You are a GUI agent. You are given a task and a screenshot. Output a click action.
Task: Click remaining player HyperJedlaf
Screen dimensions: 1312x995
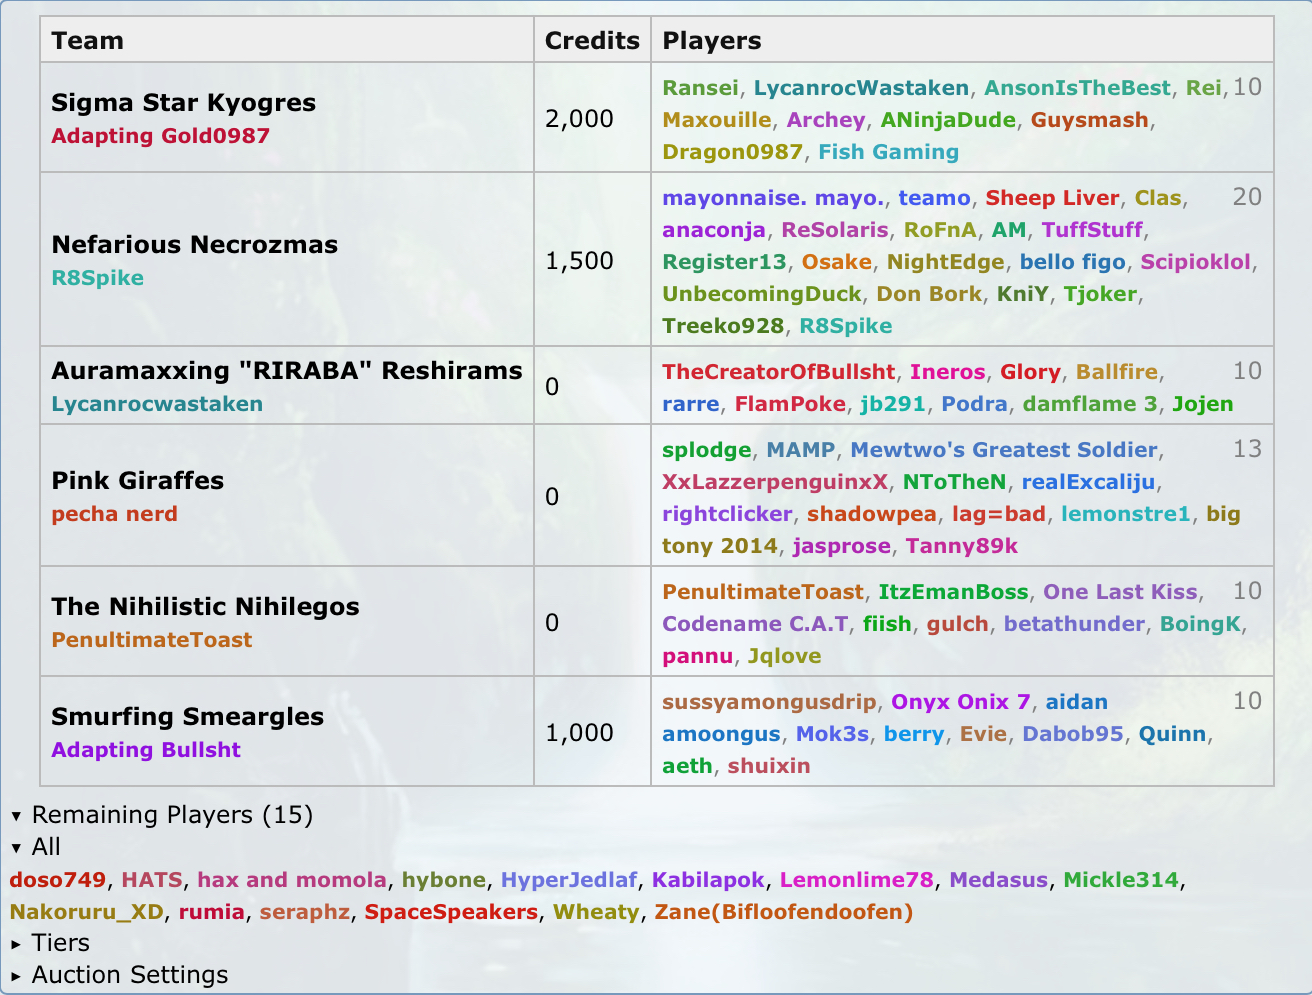tap(569, 880)
